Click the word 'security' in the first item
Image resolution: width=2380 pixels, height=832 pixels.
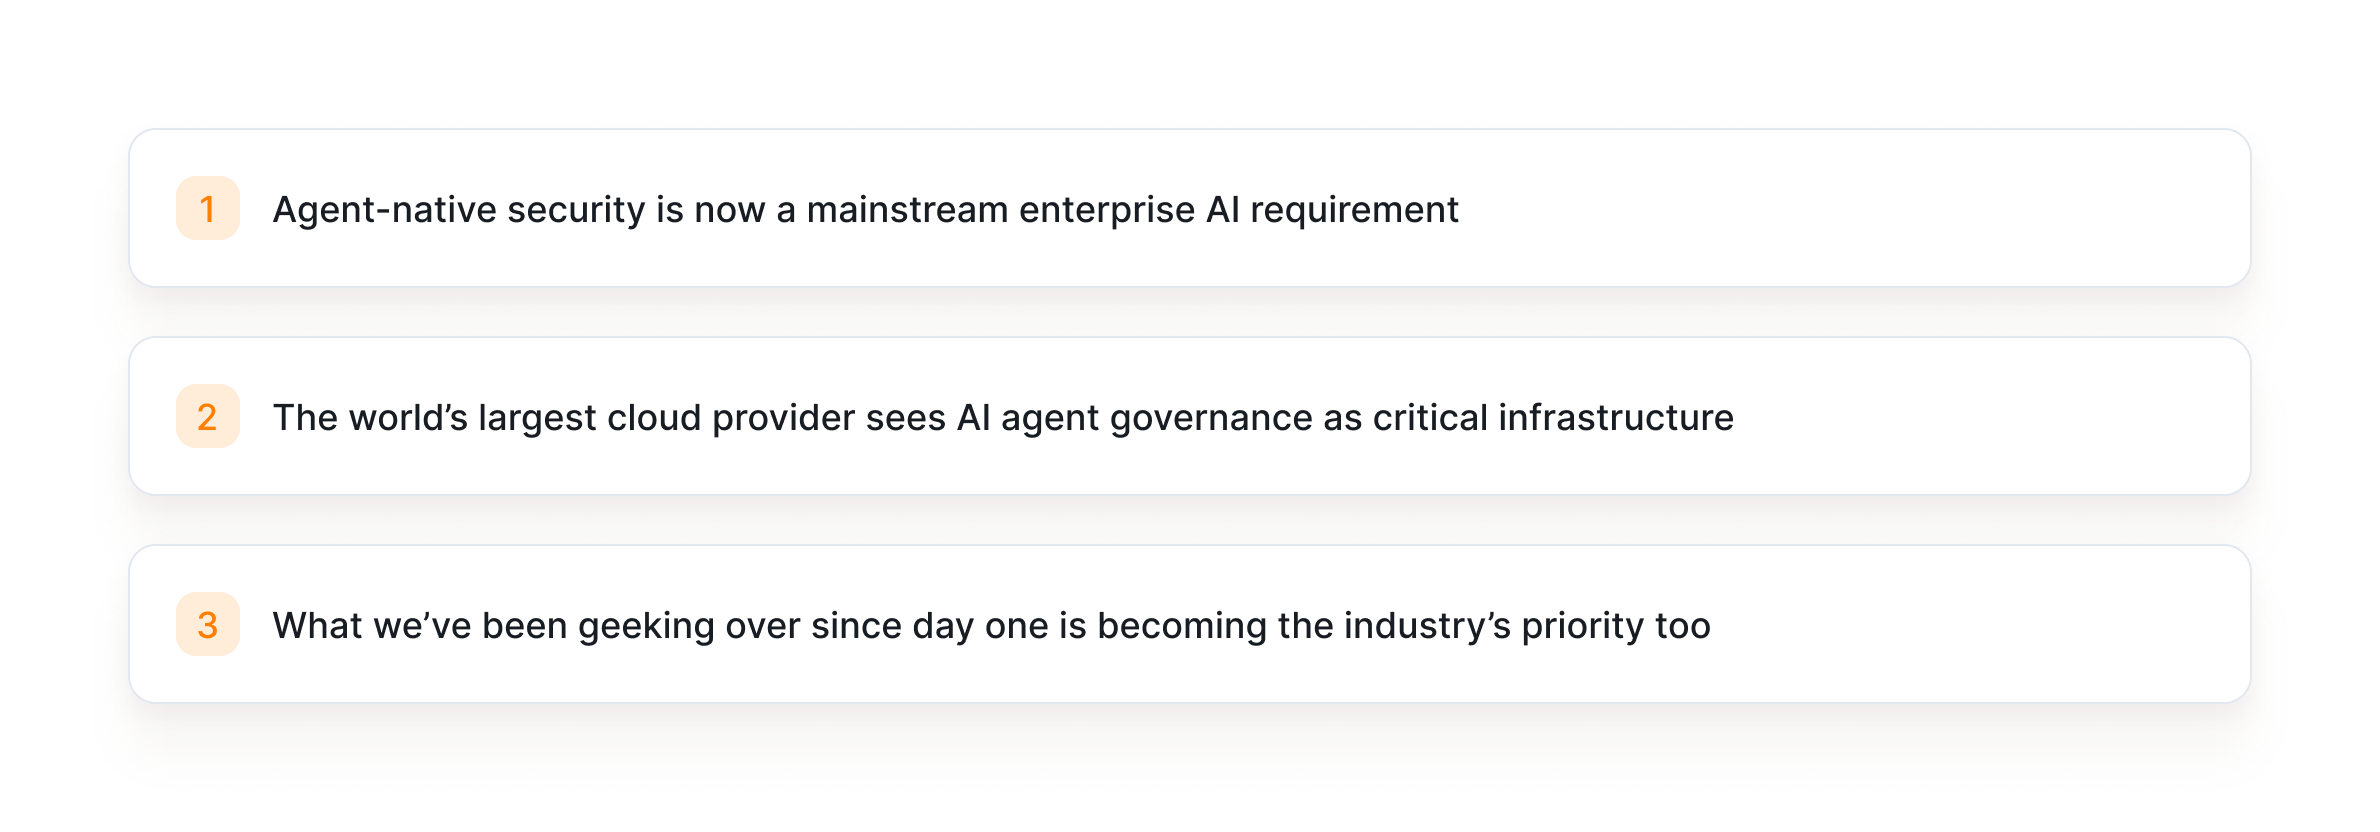point(576,210)
